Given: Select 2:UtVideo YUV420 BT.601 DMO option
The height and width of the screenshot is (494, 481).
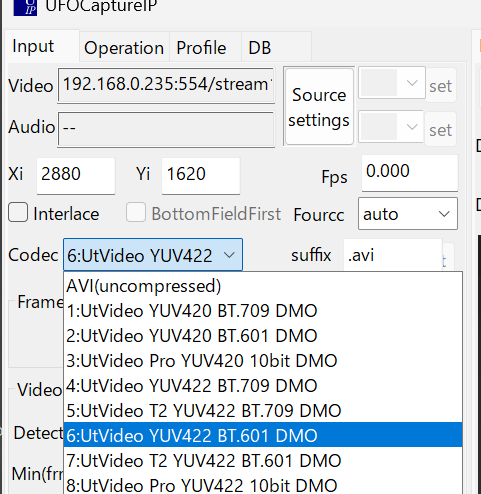Looking at the screenshot, I should coord(263,336).
